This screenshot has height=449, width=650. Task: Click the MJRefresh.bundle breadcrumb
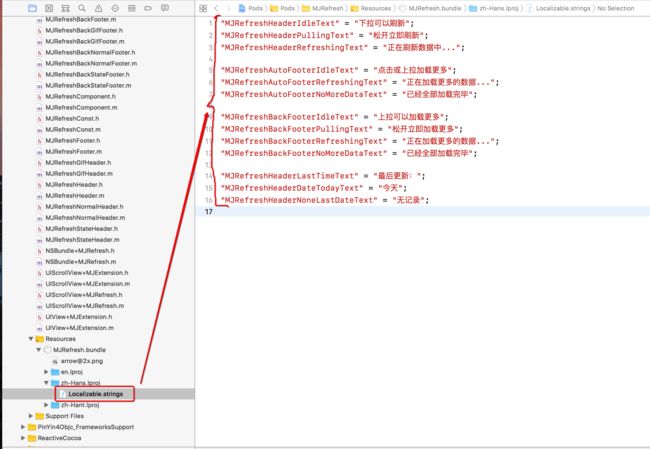430,8
